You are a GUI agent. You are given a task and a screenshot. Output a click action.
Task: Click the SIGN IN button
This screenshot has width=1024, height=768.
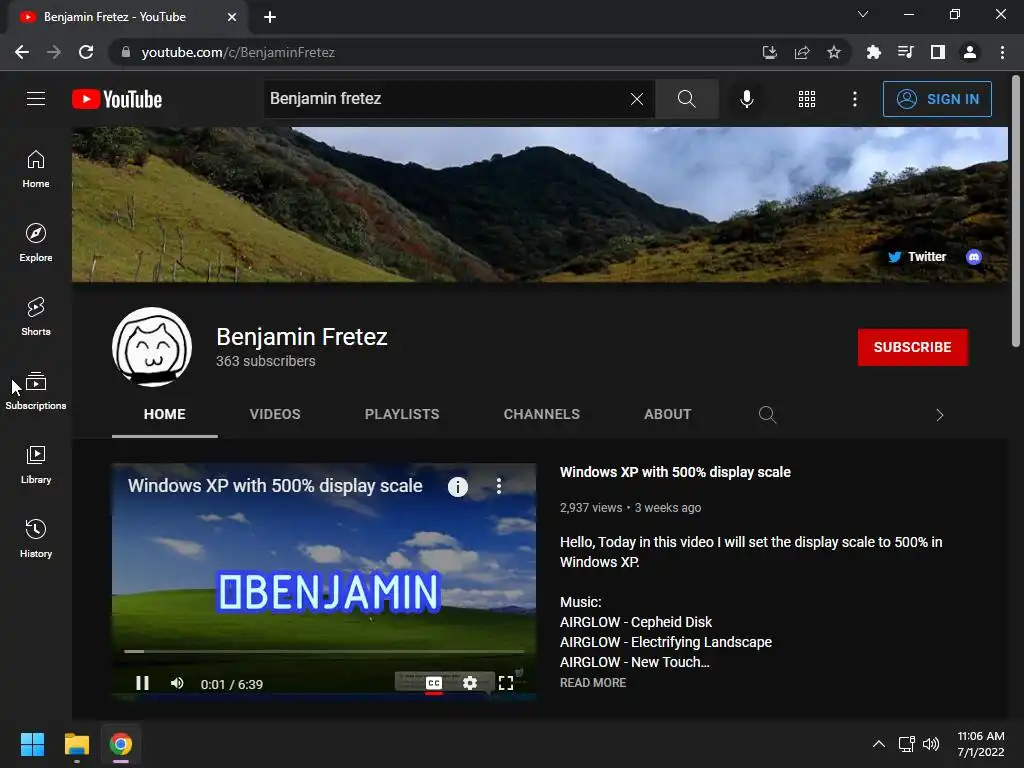tap(937, 99)
